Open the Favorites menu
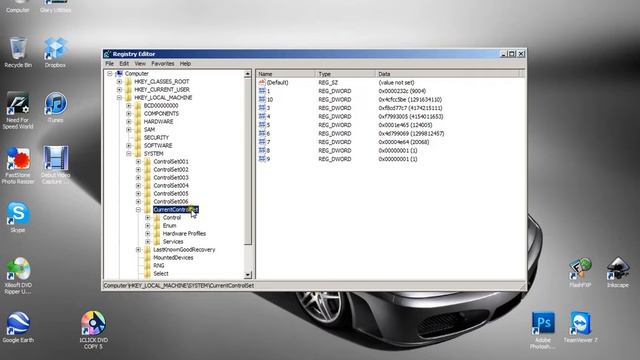Image resolution: width=640 pixels, height=360 pixels. pos(162,64)
